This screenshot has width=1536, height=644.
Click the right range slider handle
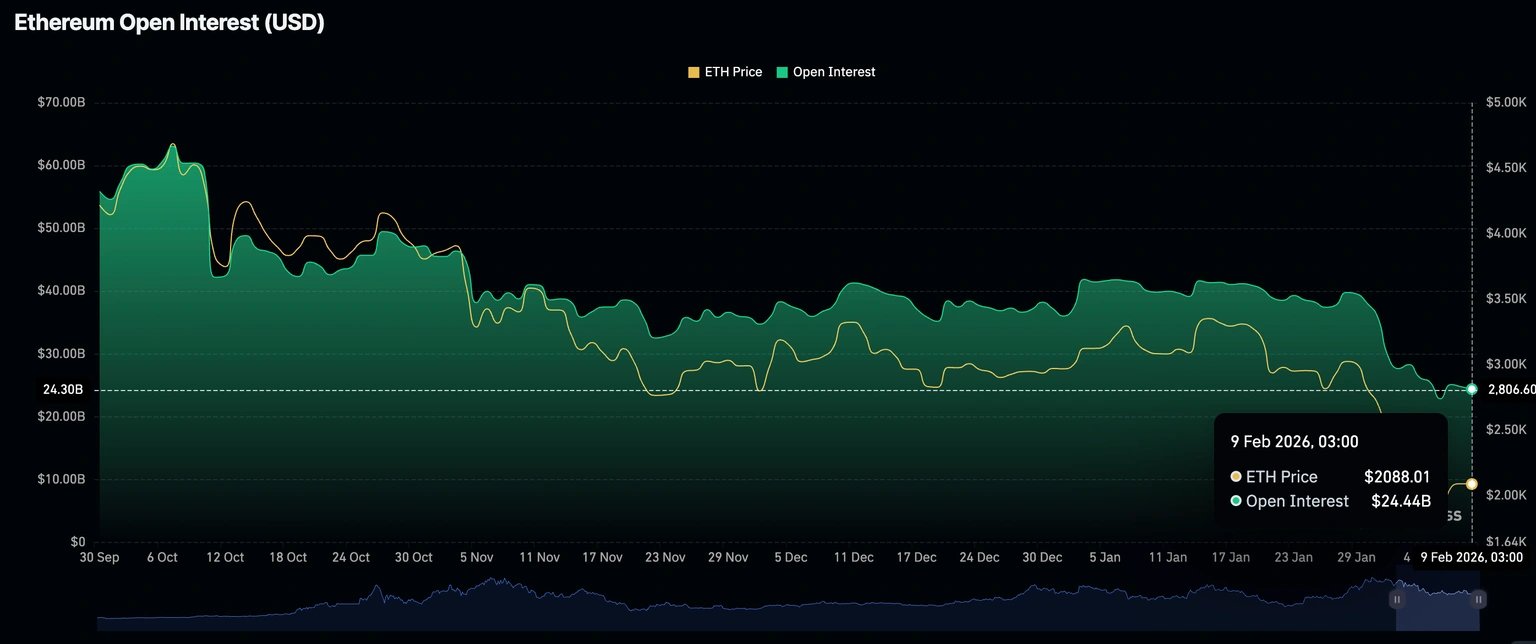pyautogui.click(x=1478, y=599)
